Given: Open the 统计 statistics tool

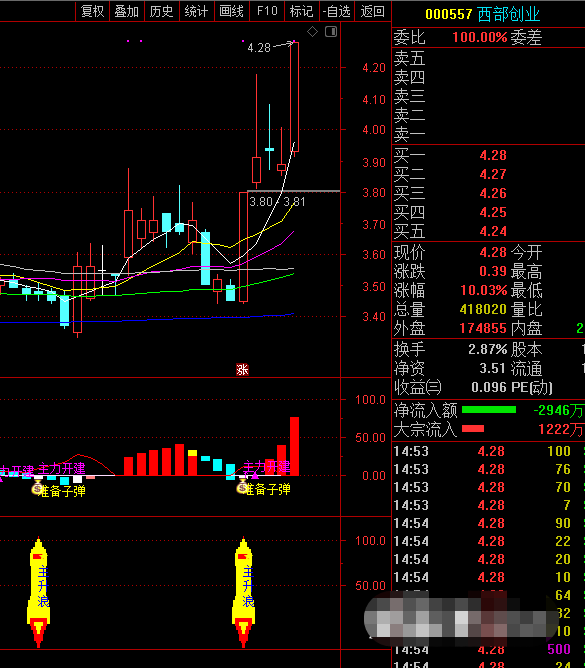Looking at the screenshot, I should (196, 11).
